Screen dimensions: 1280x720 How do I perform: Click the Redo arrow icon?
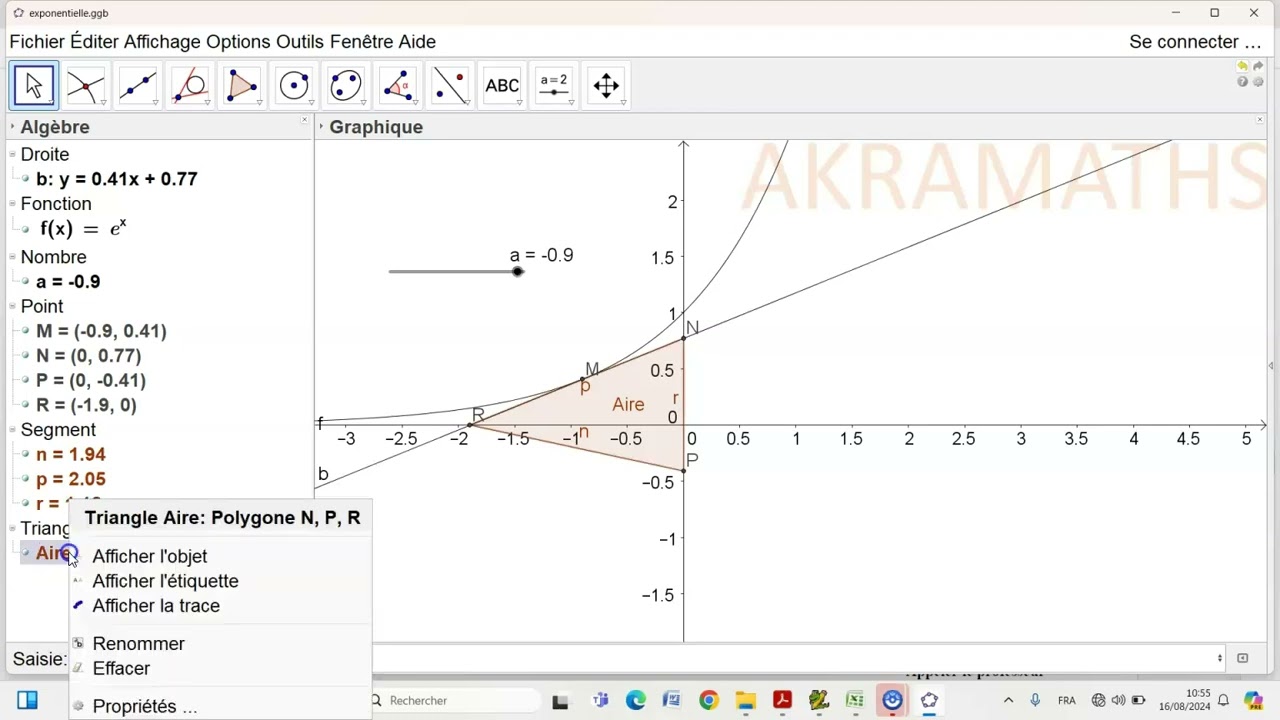(1258, 67)
